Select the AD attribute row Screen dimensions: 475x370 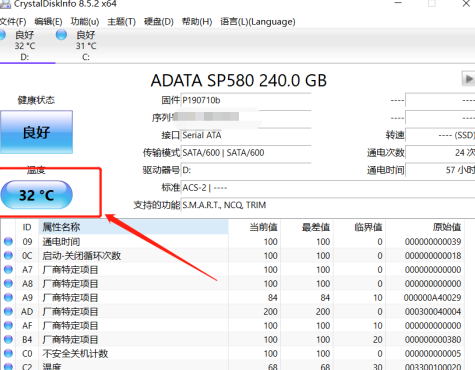pos(233,311)
